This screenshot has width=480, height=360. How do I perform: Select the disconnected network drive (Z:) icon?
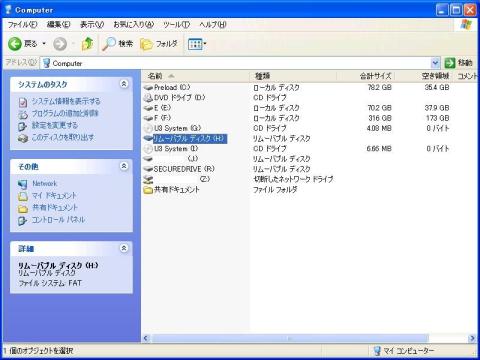pos(148,180)
